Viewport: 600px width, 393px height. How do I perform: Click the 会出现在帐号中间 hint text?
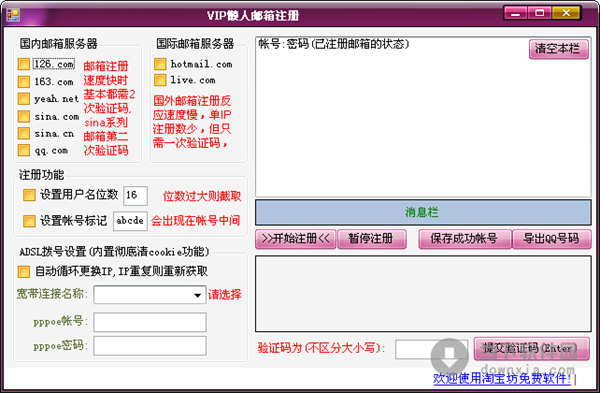click(196, 221)
